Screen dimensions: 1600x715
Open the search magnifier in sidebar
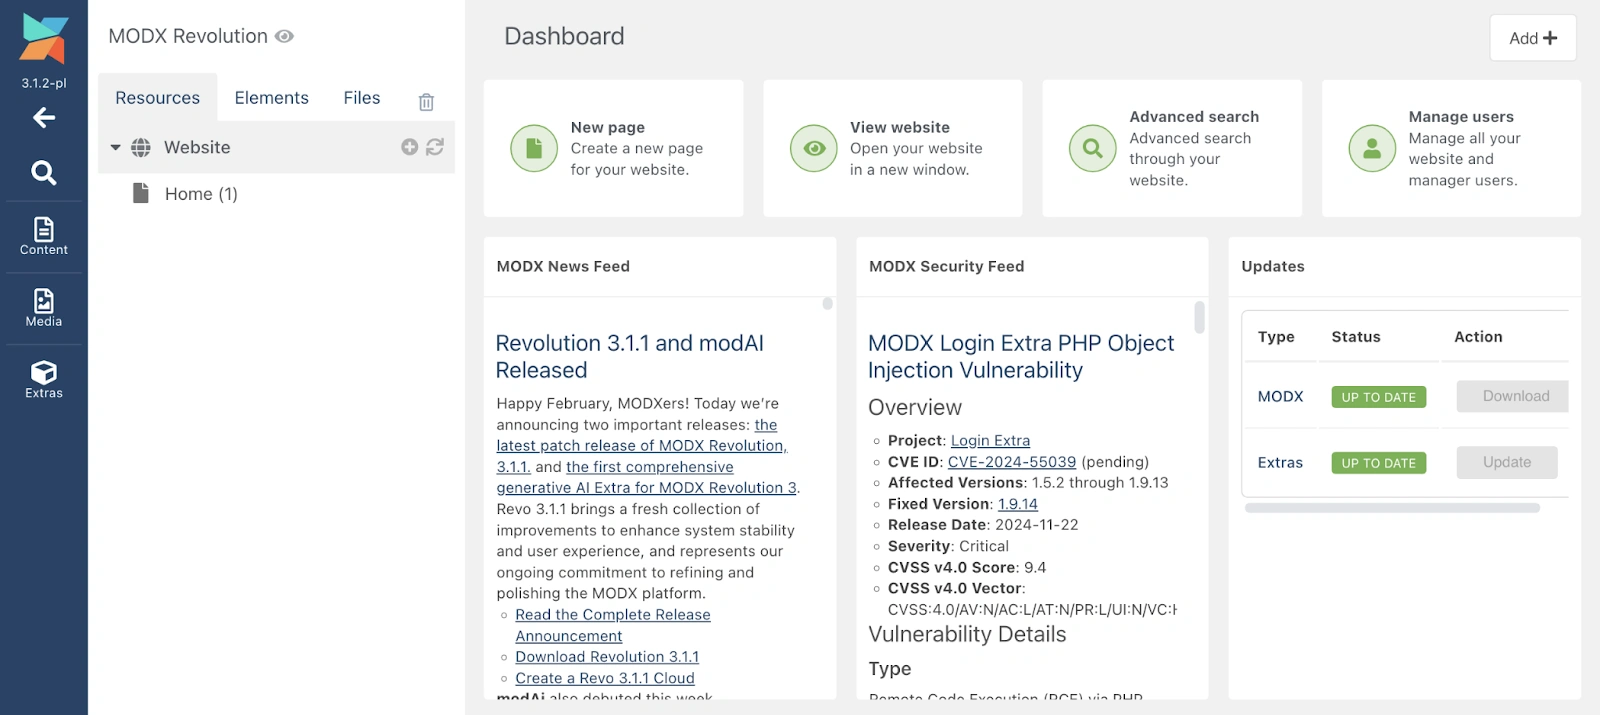pyautogui.click(x=44, y=172)
